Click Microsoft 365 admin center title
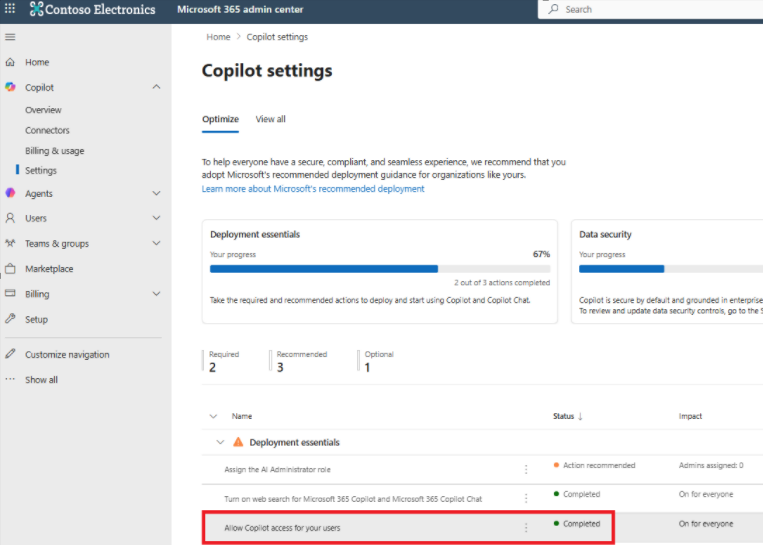This screenshot has height=545, width=763. [240, 9]
